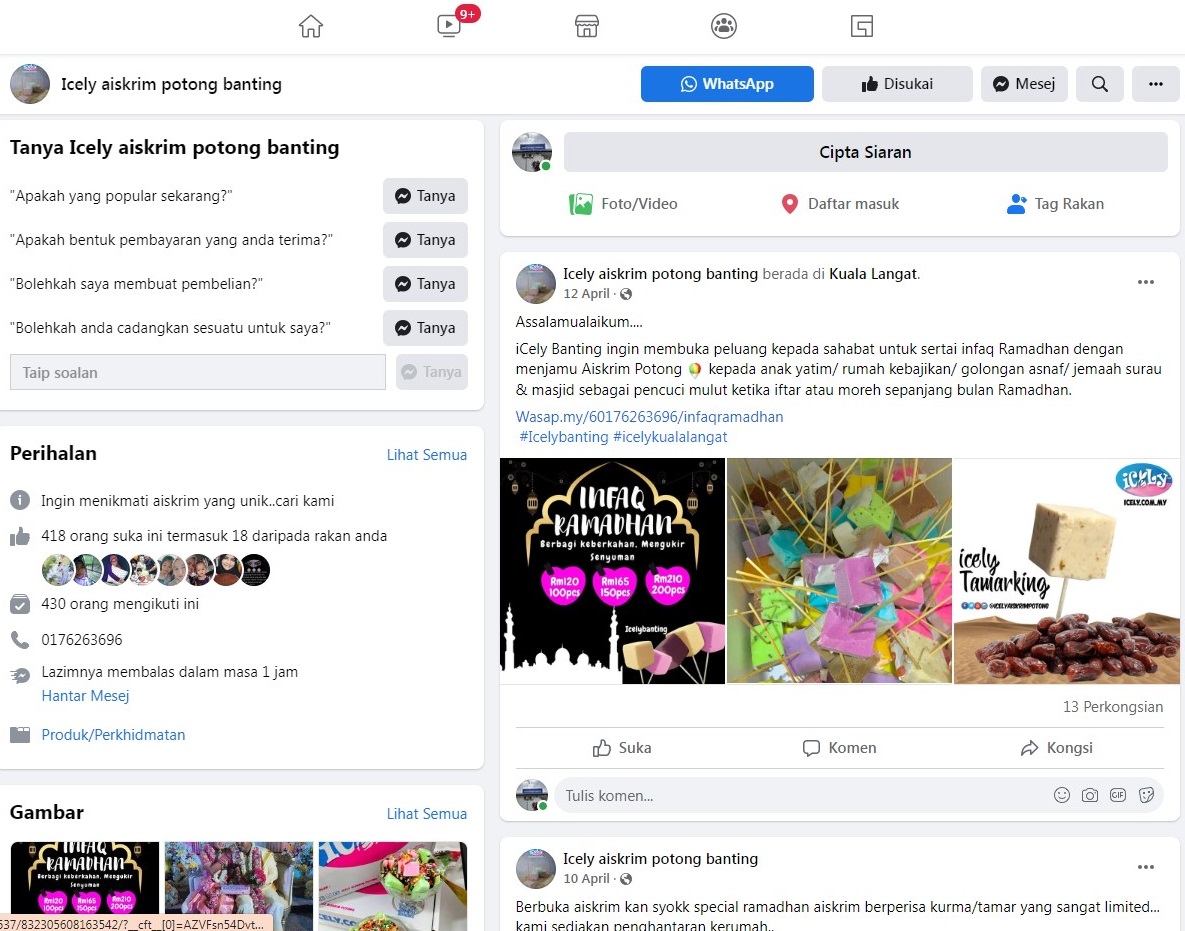Click the avatar beside Cipta Siaran
Image resolution: width=1185 pixels, height=931 pixels.
point(532,152)
